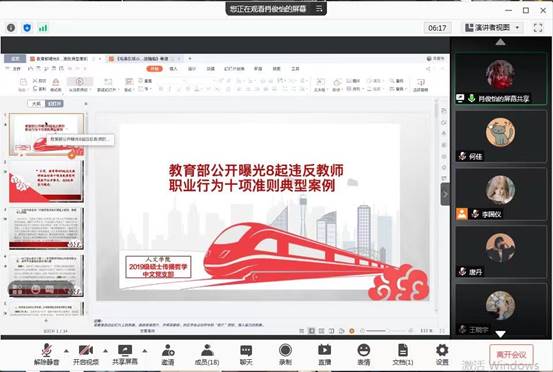Check the green network signal icon

tap(43, 28)
